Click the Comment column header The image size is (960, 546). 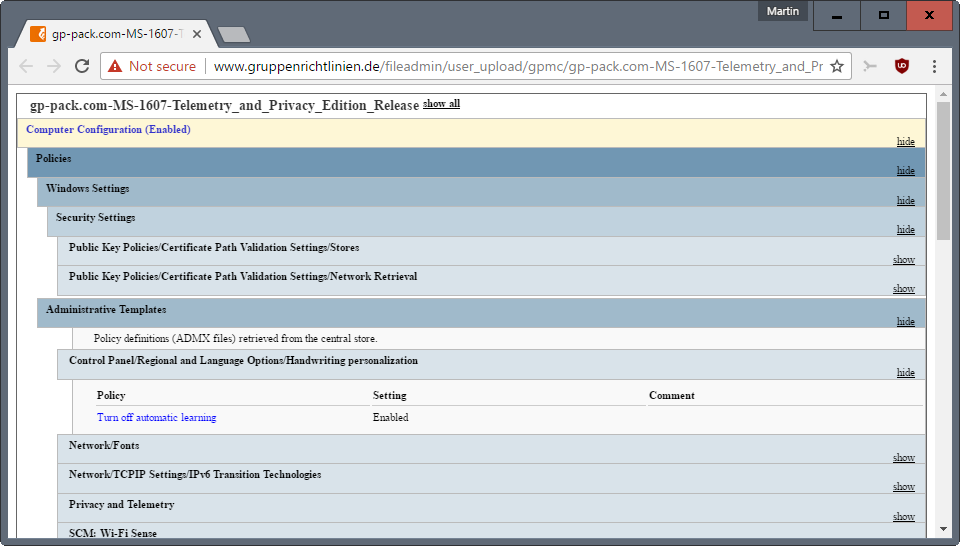tap(672, 395)
